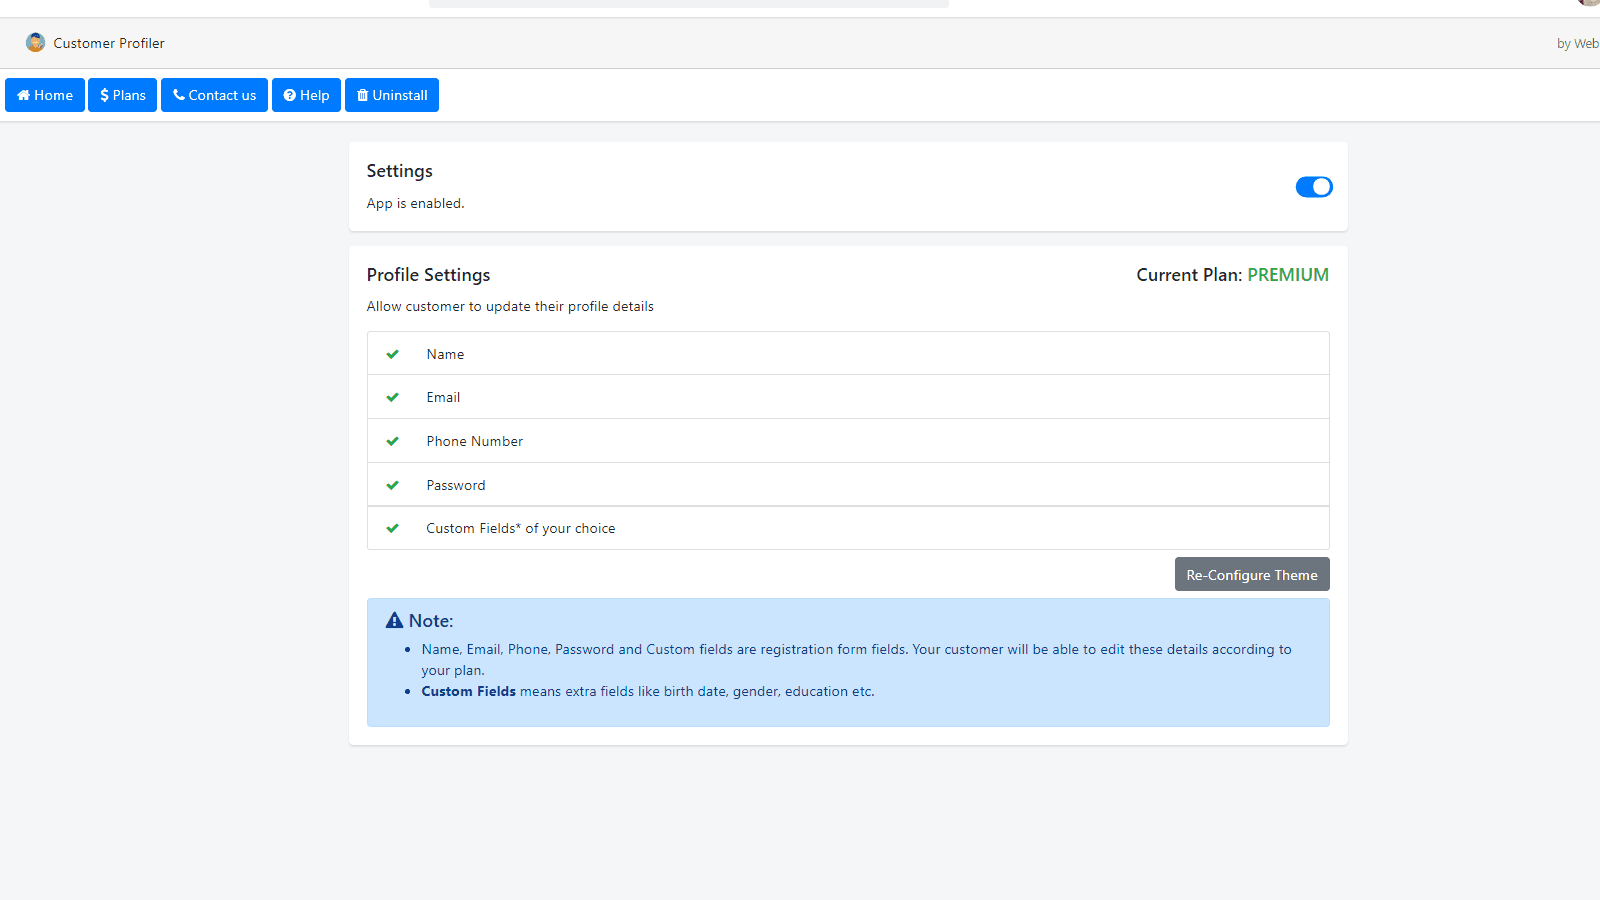The height and width of the screenshot is (900, 1600).
Task: Click the green checkmark beside Name
Action: click(393, 354)
